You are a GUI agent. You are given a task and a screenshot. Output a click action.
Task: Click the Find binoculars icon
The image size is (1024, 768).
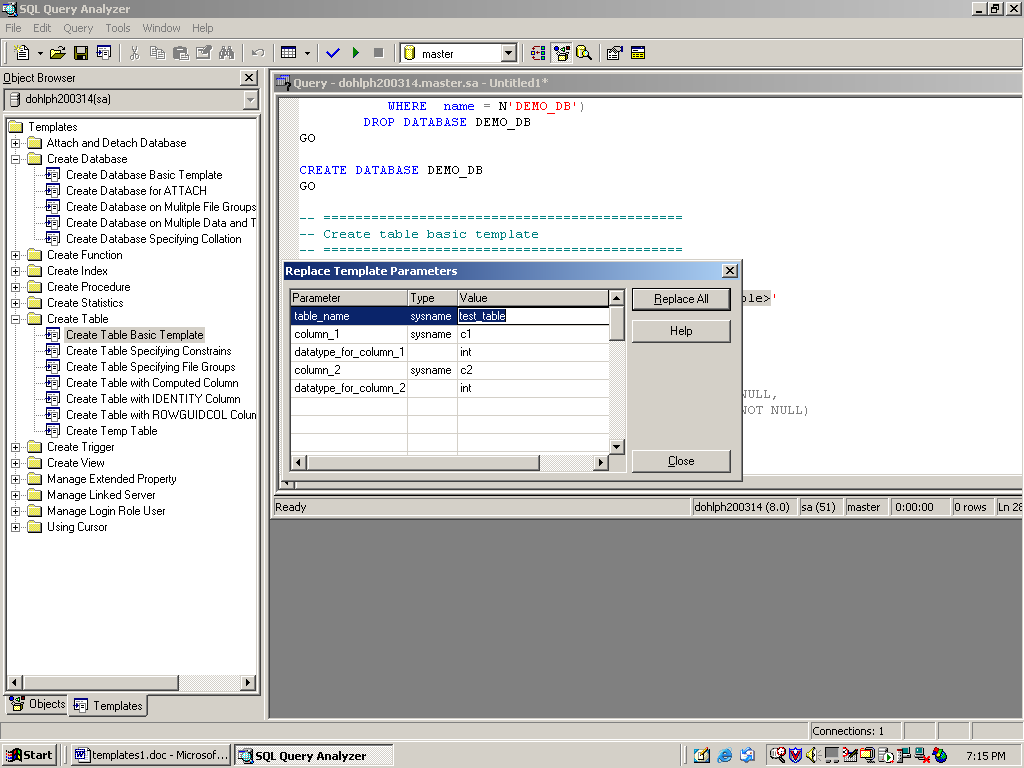(x=226, y=53)
